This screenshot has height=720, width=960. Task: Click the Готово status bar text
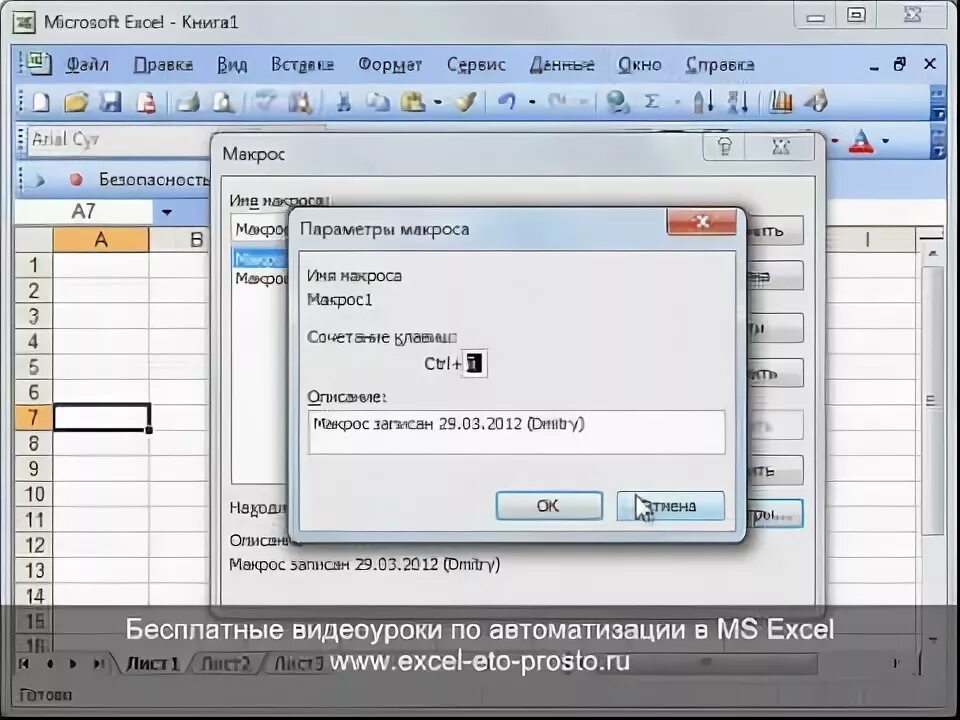tap(46, 696)
